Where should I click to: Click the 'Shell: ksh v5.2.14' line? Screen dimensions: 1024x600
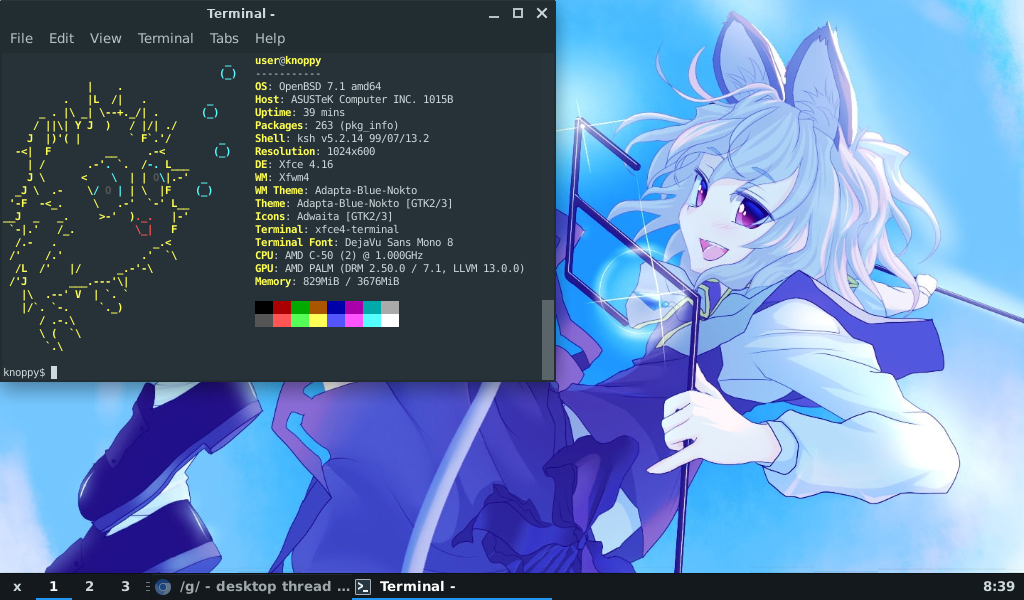click(x=342, y=138)
